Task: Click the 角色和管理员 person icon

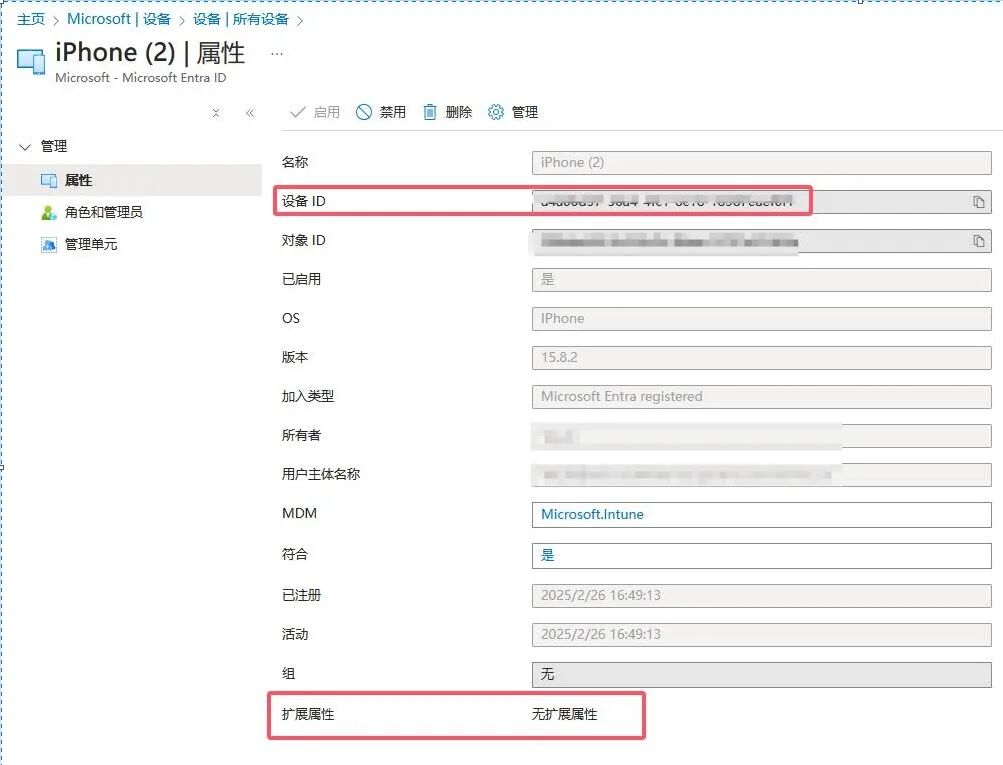Action: 49,212
